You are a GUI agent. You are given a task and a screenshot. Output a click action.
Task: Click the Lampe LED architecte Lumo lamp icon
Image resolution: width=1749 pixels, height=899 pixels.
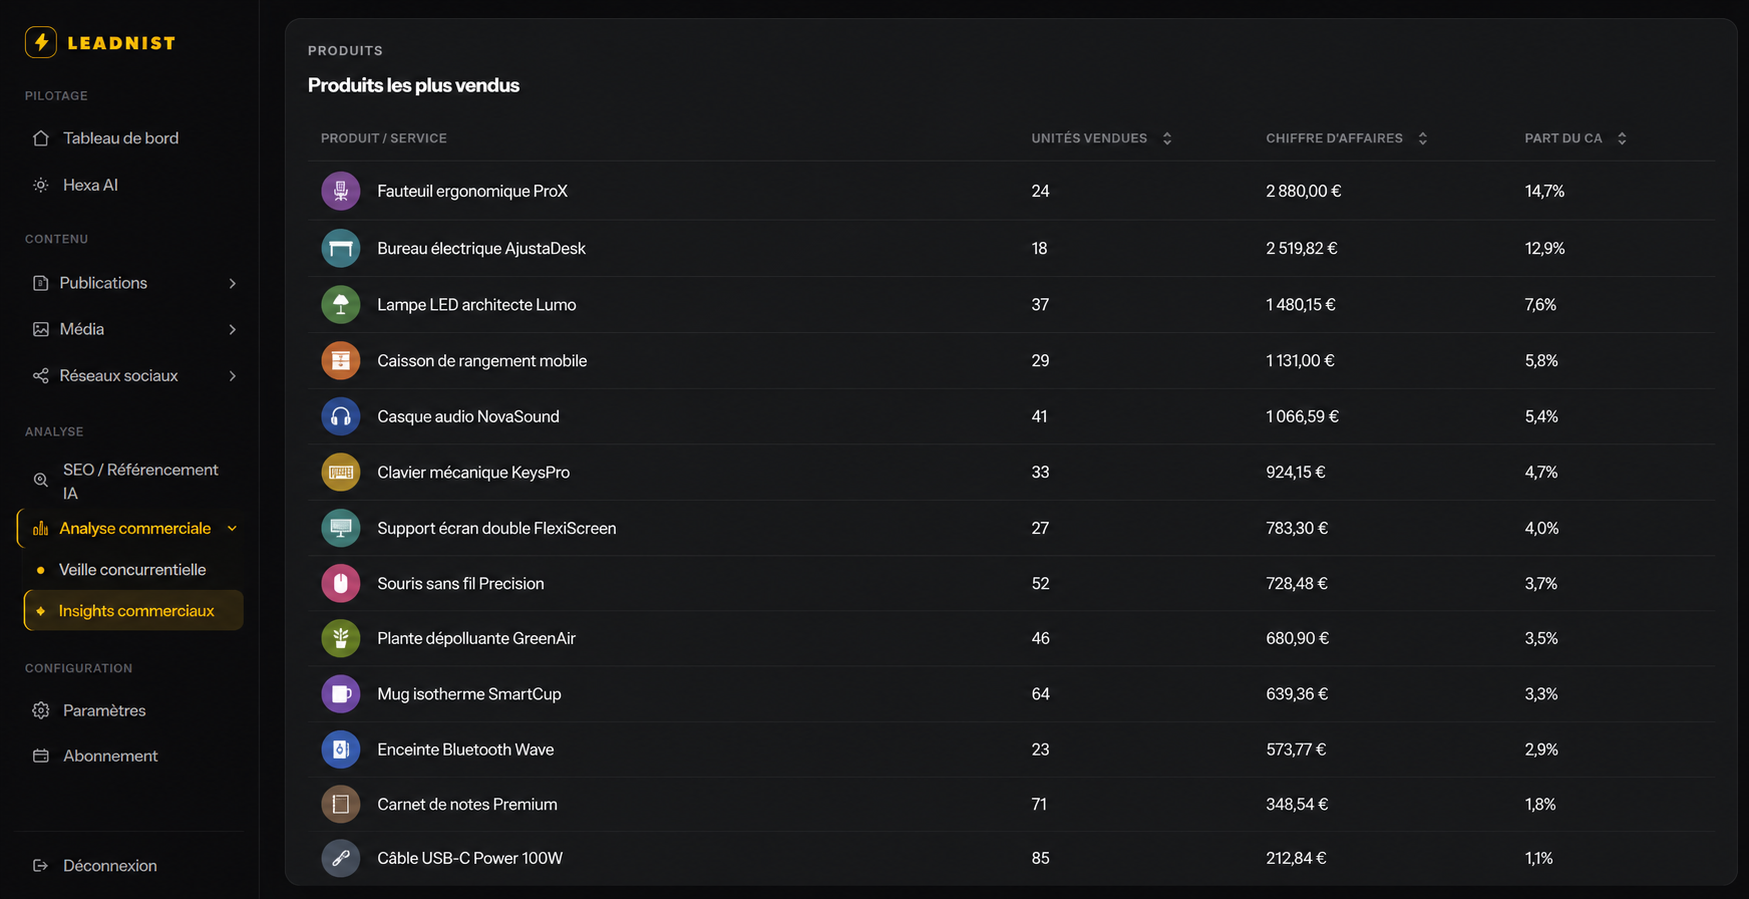[x=341, y=304]
